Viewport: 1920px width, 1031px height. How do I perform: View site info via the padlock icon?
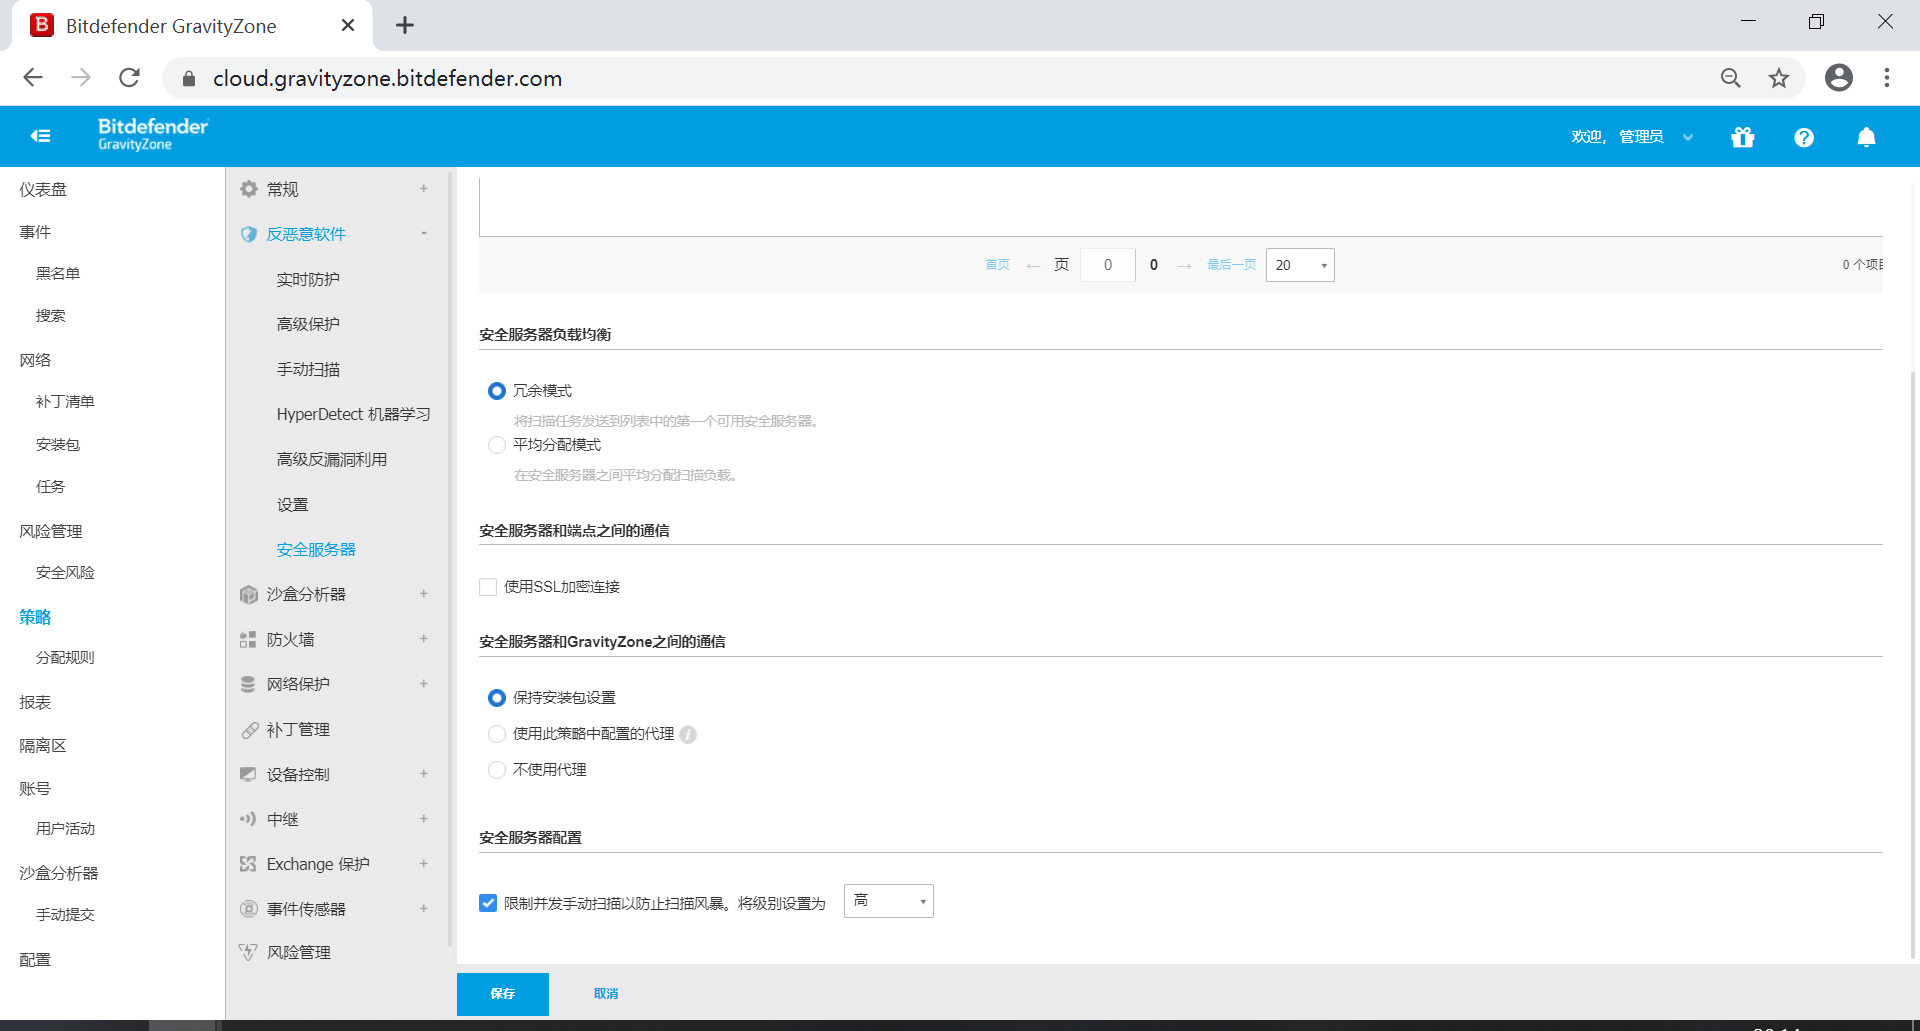tap(189, 78)
